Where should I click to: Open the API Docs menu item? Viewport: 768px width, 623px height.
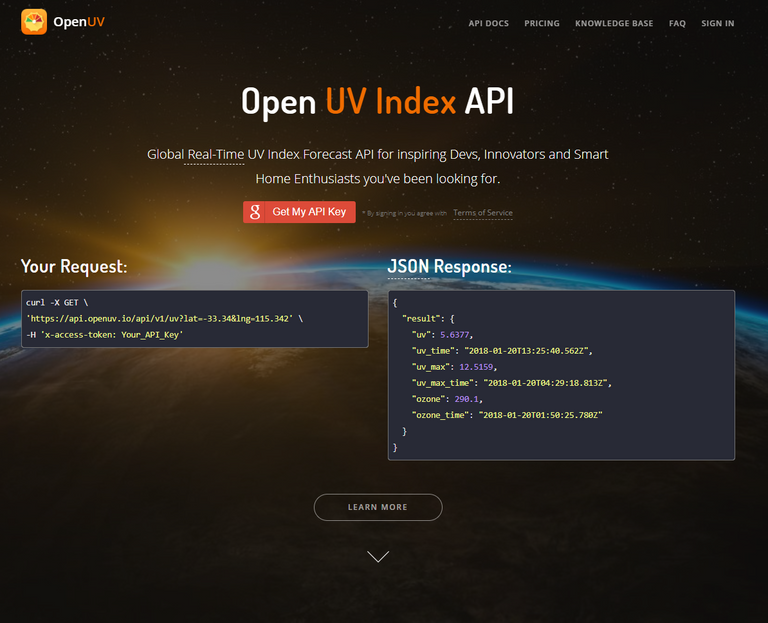click(488, 24)
